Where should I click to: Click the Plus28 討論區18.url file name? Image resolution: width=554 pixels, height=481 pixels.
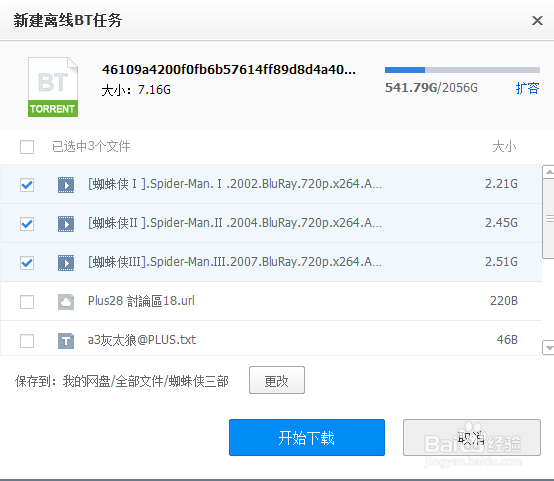coord(141,301)
